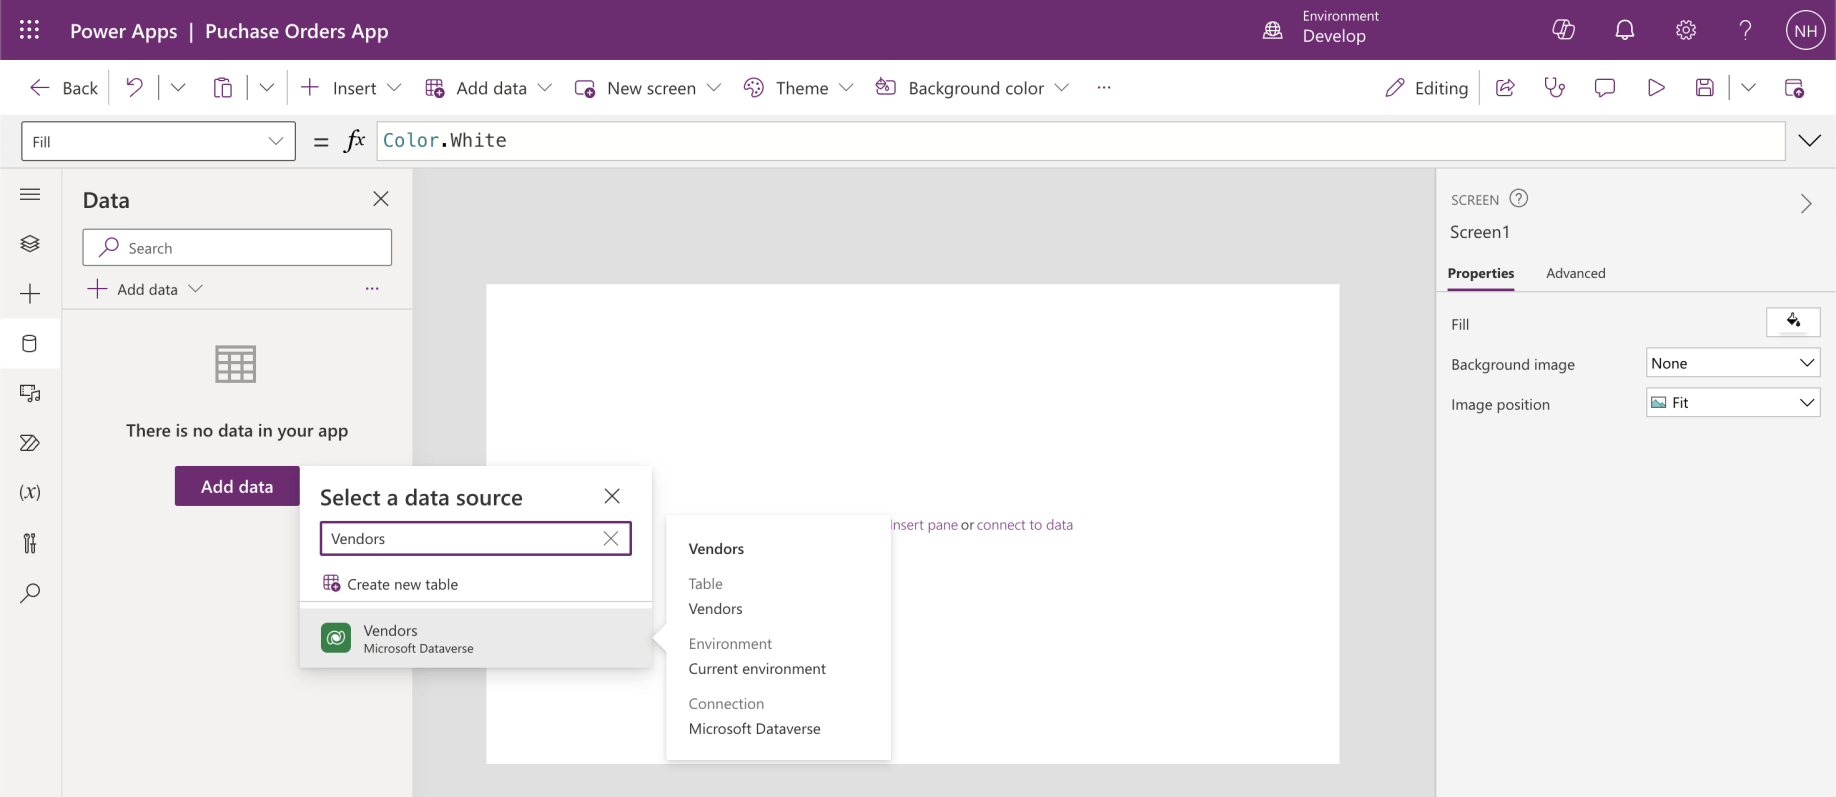Image resolution: width=1836 pixels, height=797 pixels.
Task: Expand the save options dropdown
Action: coord(1748,88)
